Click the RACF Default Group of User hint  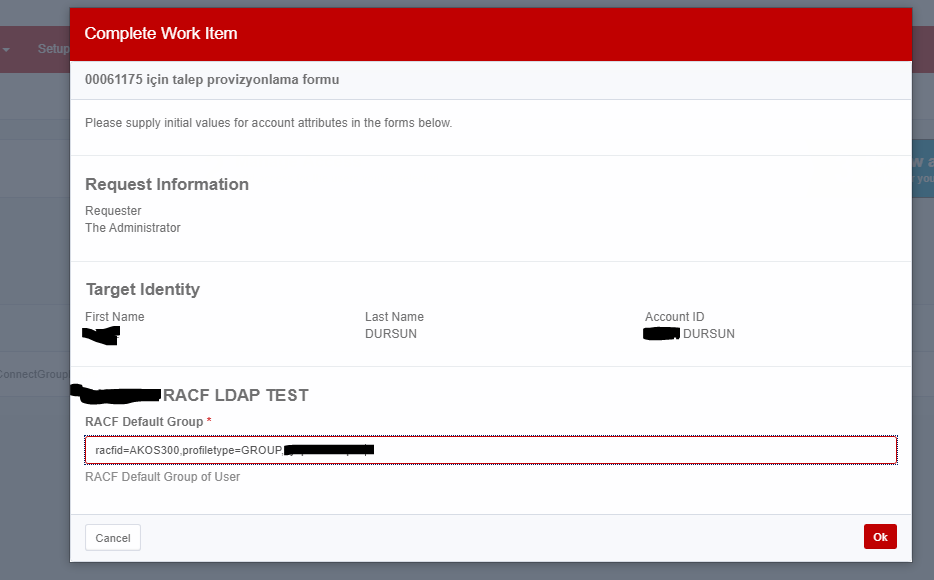162,477
